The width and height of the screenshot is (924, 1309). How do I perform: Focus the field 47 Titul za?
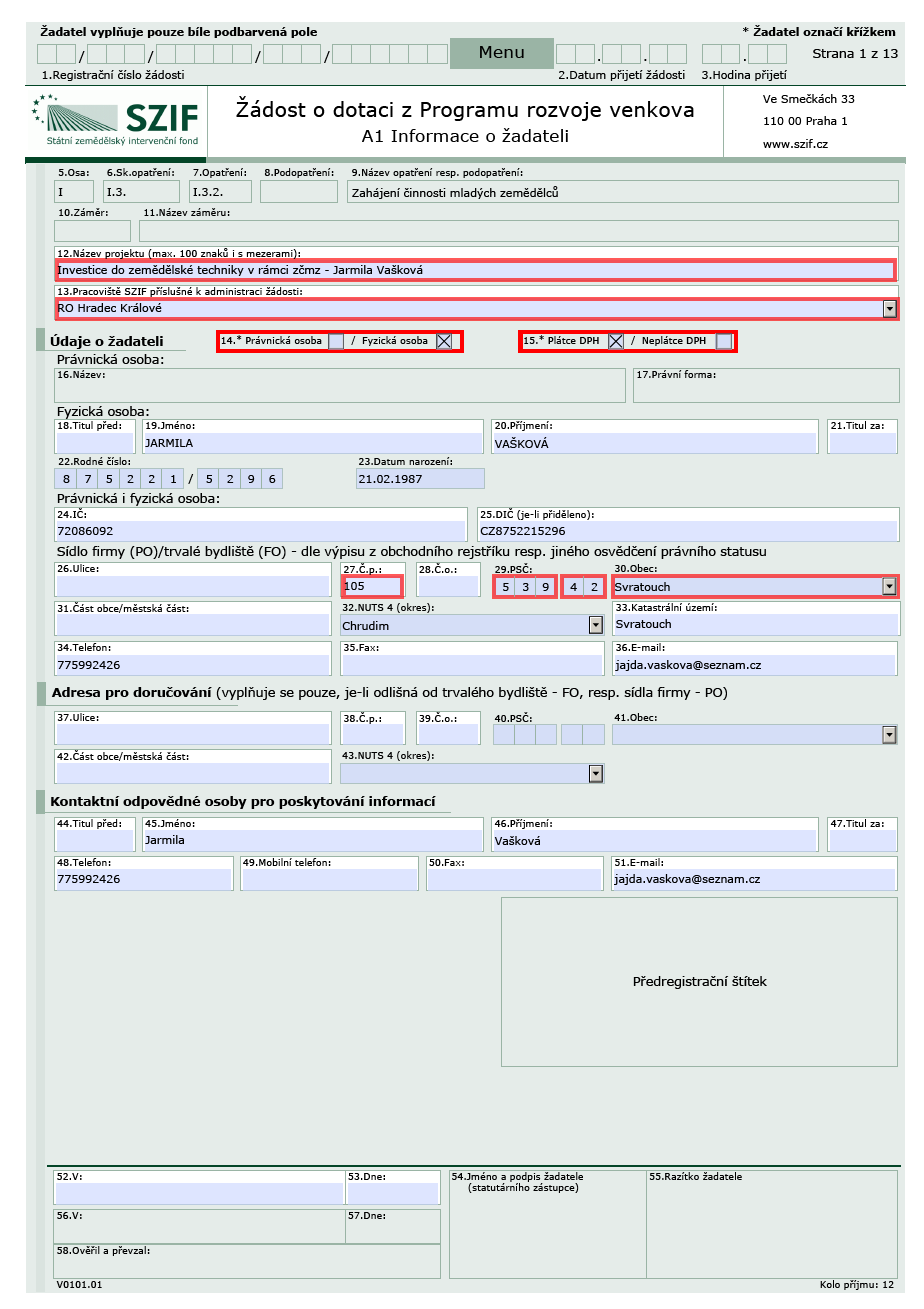[863, 840]
